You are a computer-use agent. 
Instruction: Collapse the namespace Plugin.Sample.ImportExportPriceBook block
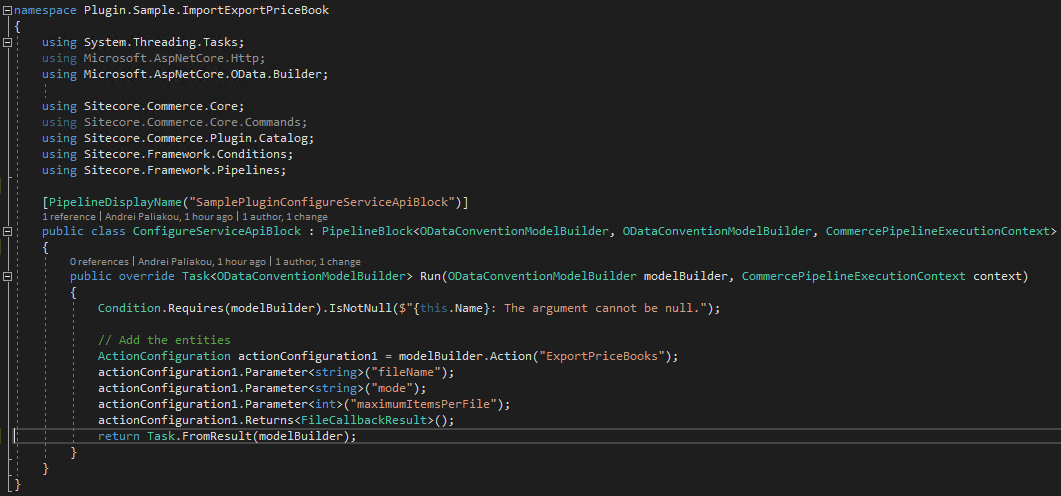tap(7, 10)
